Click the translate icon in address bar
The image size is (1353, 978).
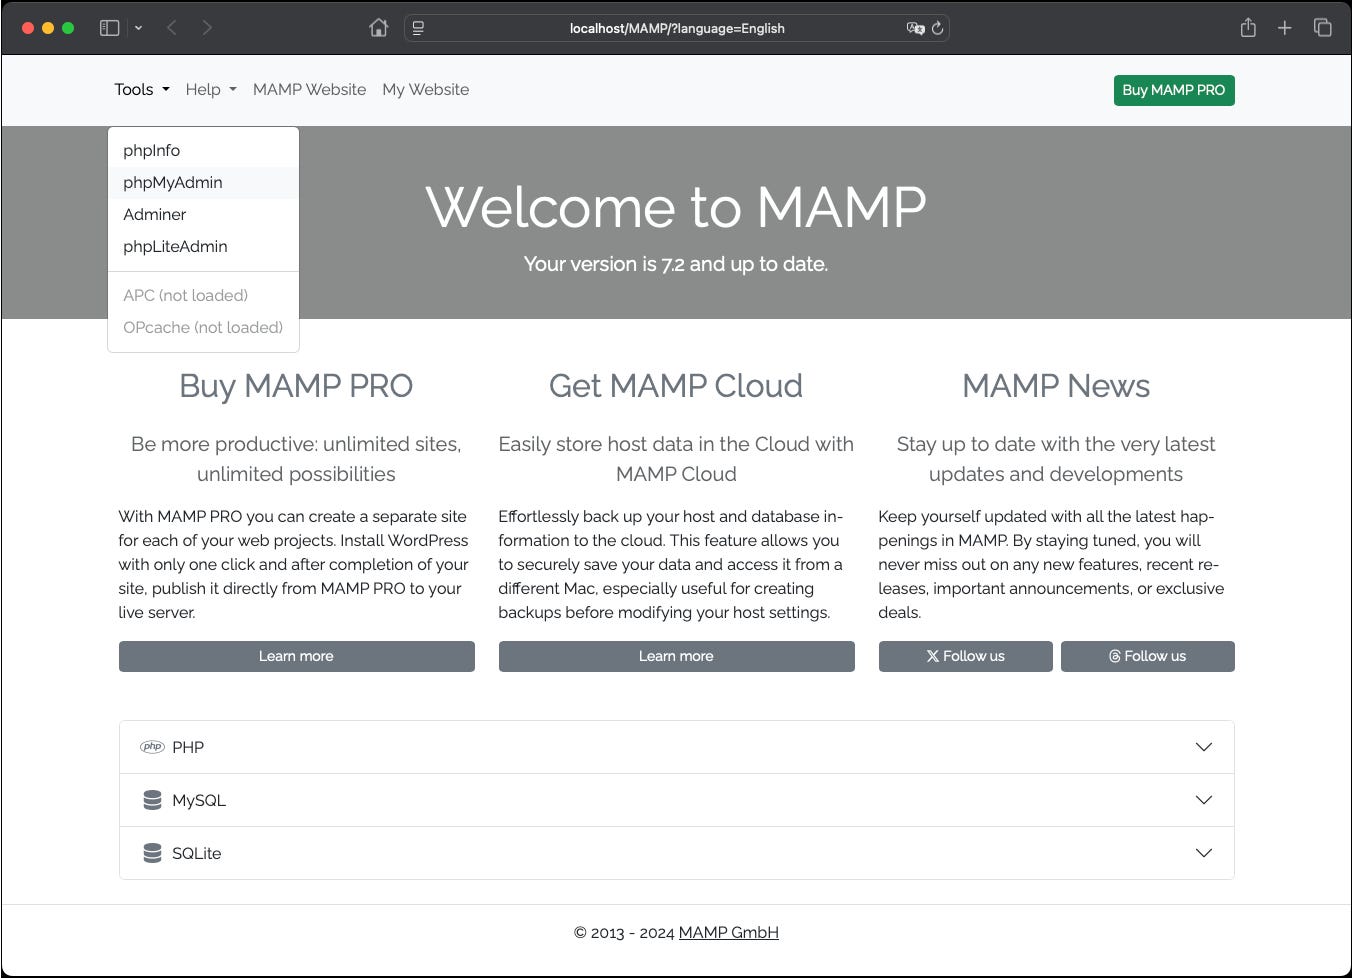pos(915,28)
